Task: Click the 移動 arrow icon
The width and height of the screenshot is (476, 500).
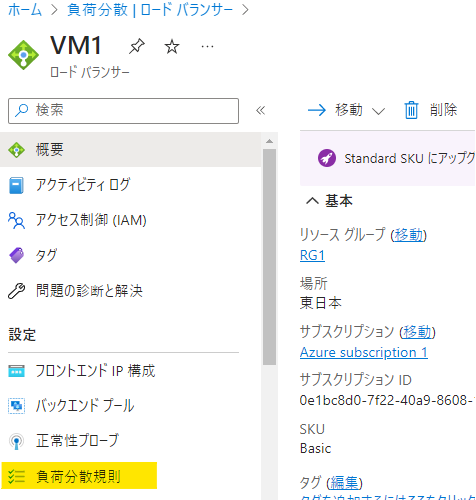Action: point(317,110)
